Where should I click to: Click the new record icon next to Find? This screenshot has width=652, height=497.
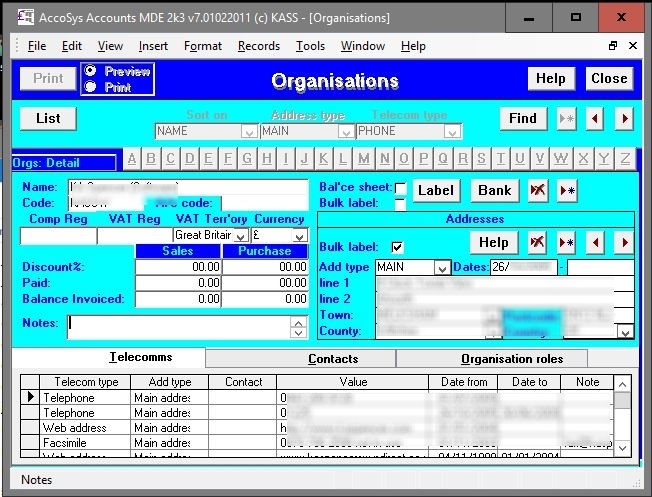point(566,119)
